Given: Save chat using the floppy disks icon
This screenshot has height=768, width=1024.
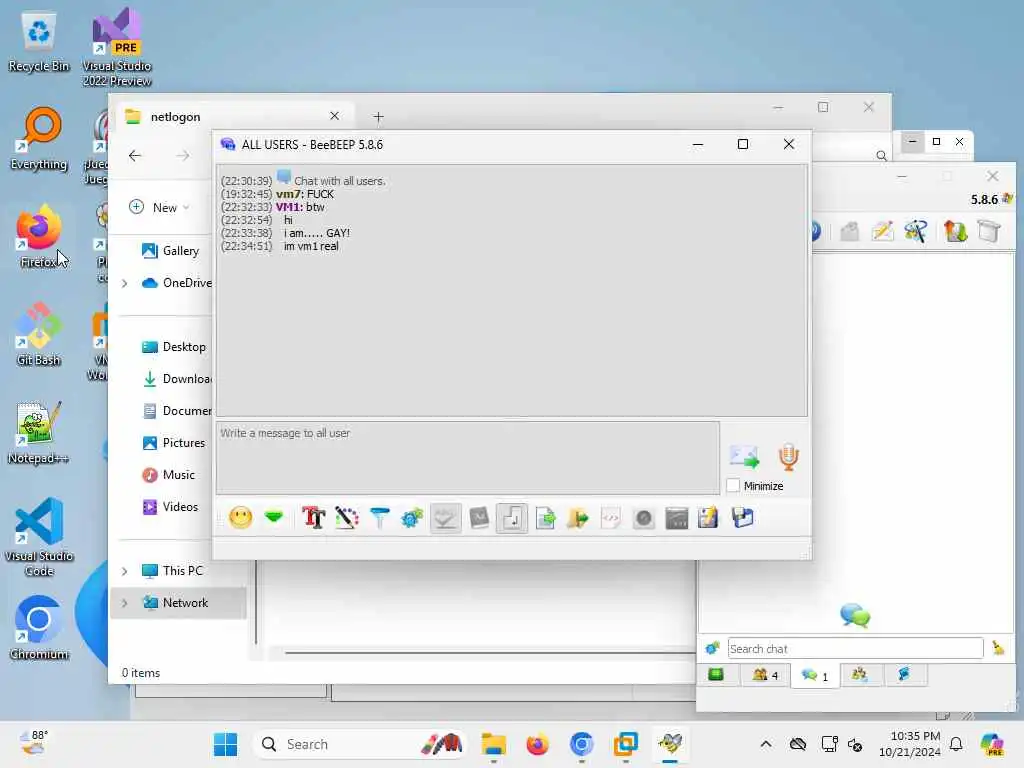Looking at the screenshot, I should click(743, 518).
